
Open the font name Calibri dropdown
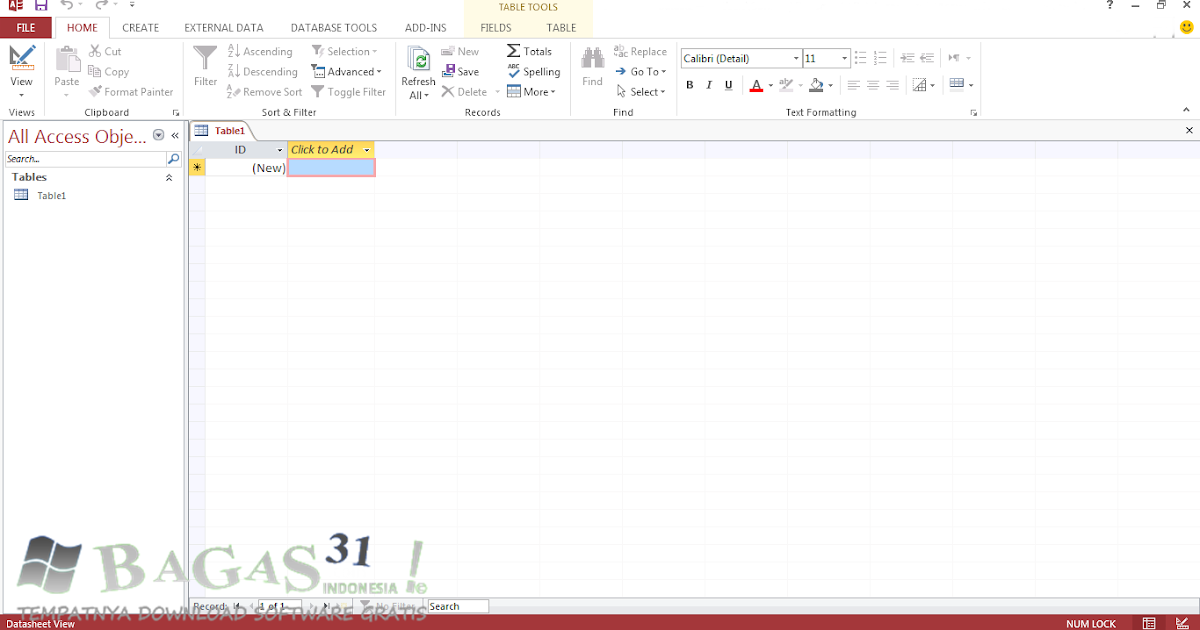796,59
